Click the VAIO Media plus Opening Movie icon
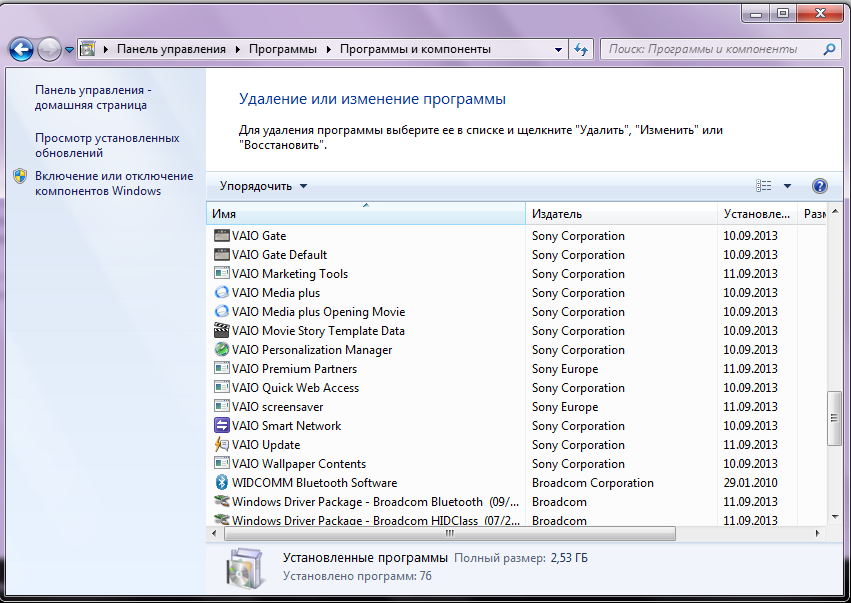 (221, 312)
